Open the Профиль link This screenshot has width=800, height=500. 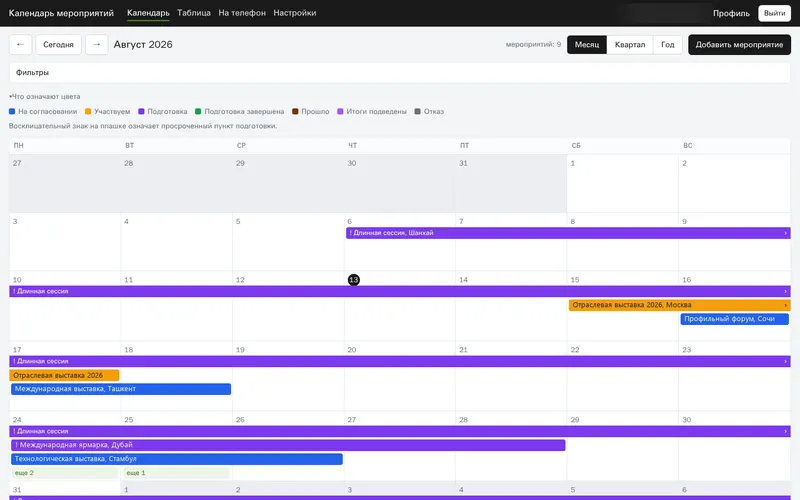click(x=731, y=13)
